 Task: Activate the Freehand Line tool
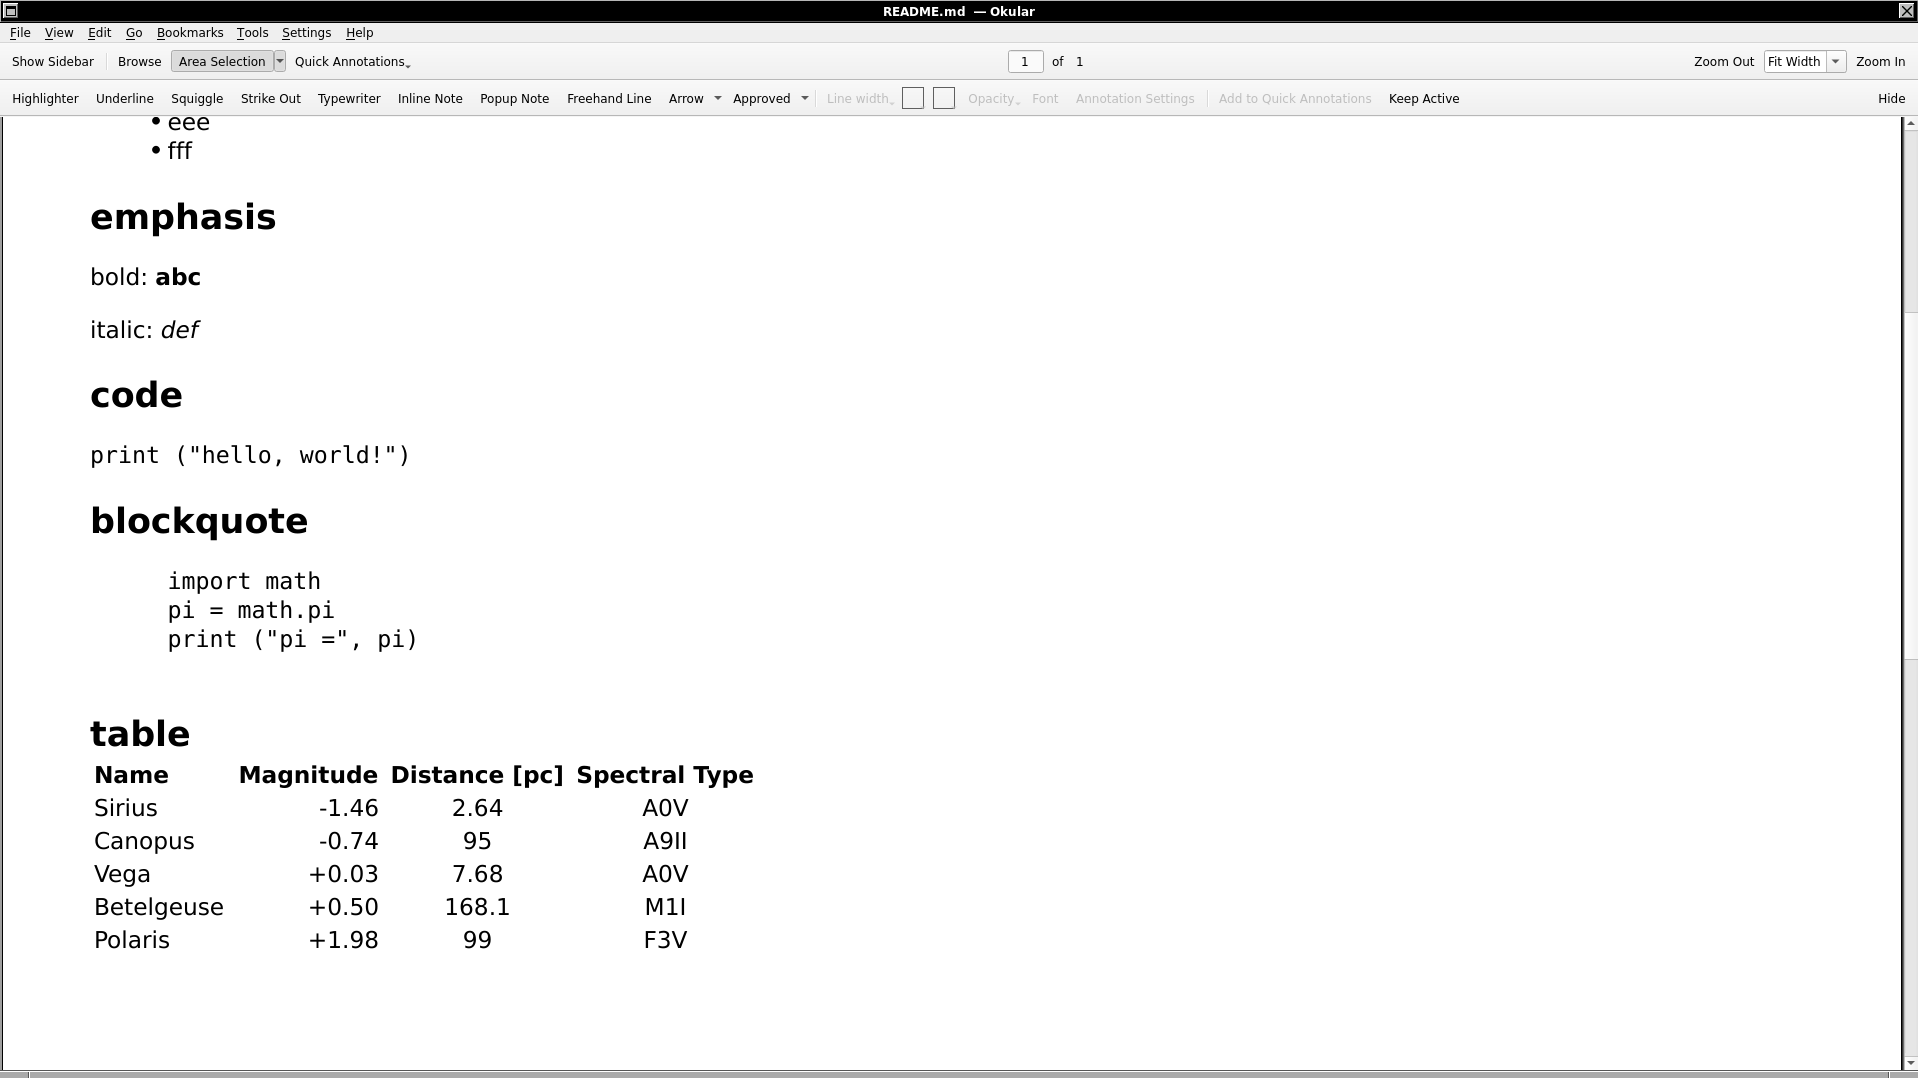(x=608, y=99)
